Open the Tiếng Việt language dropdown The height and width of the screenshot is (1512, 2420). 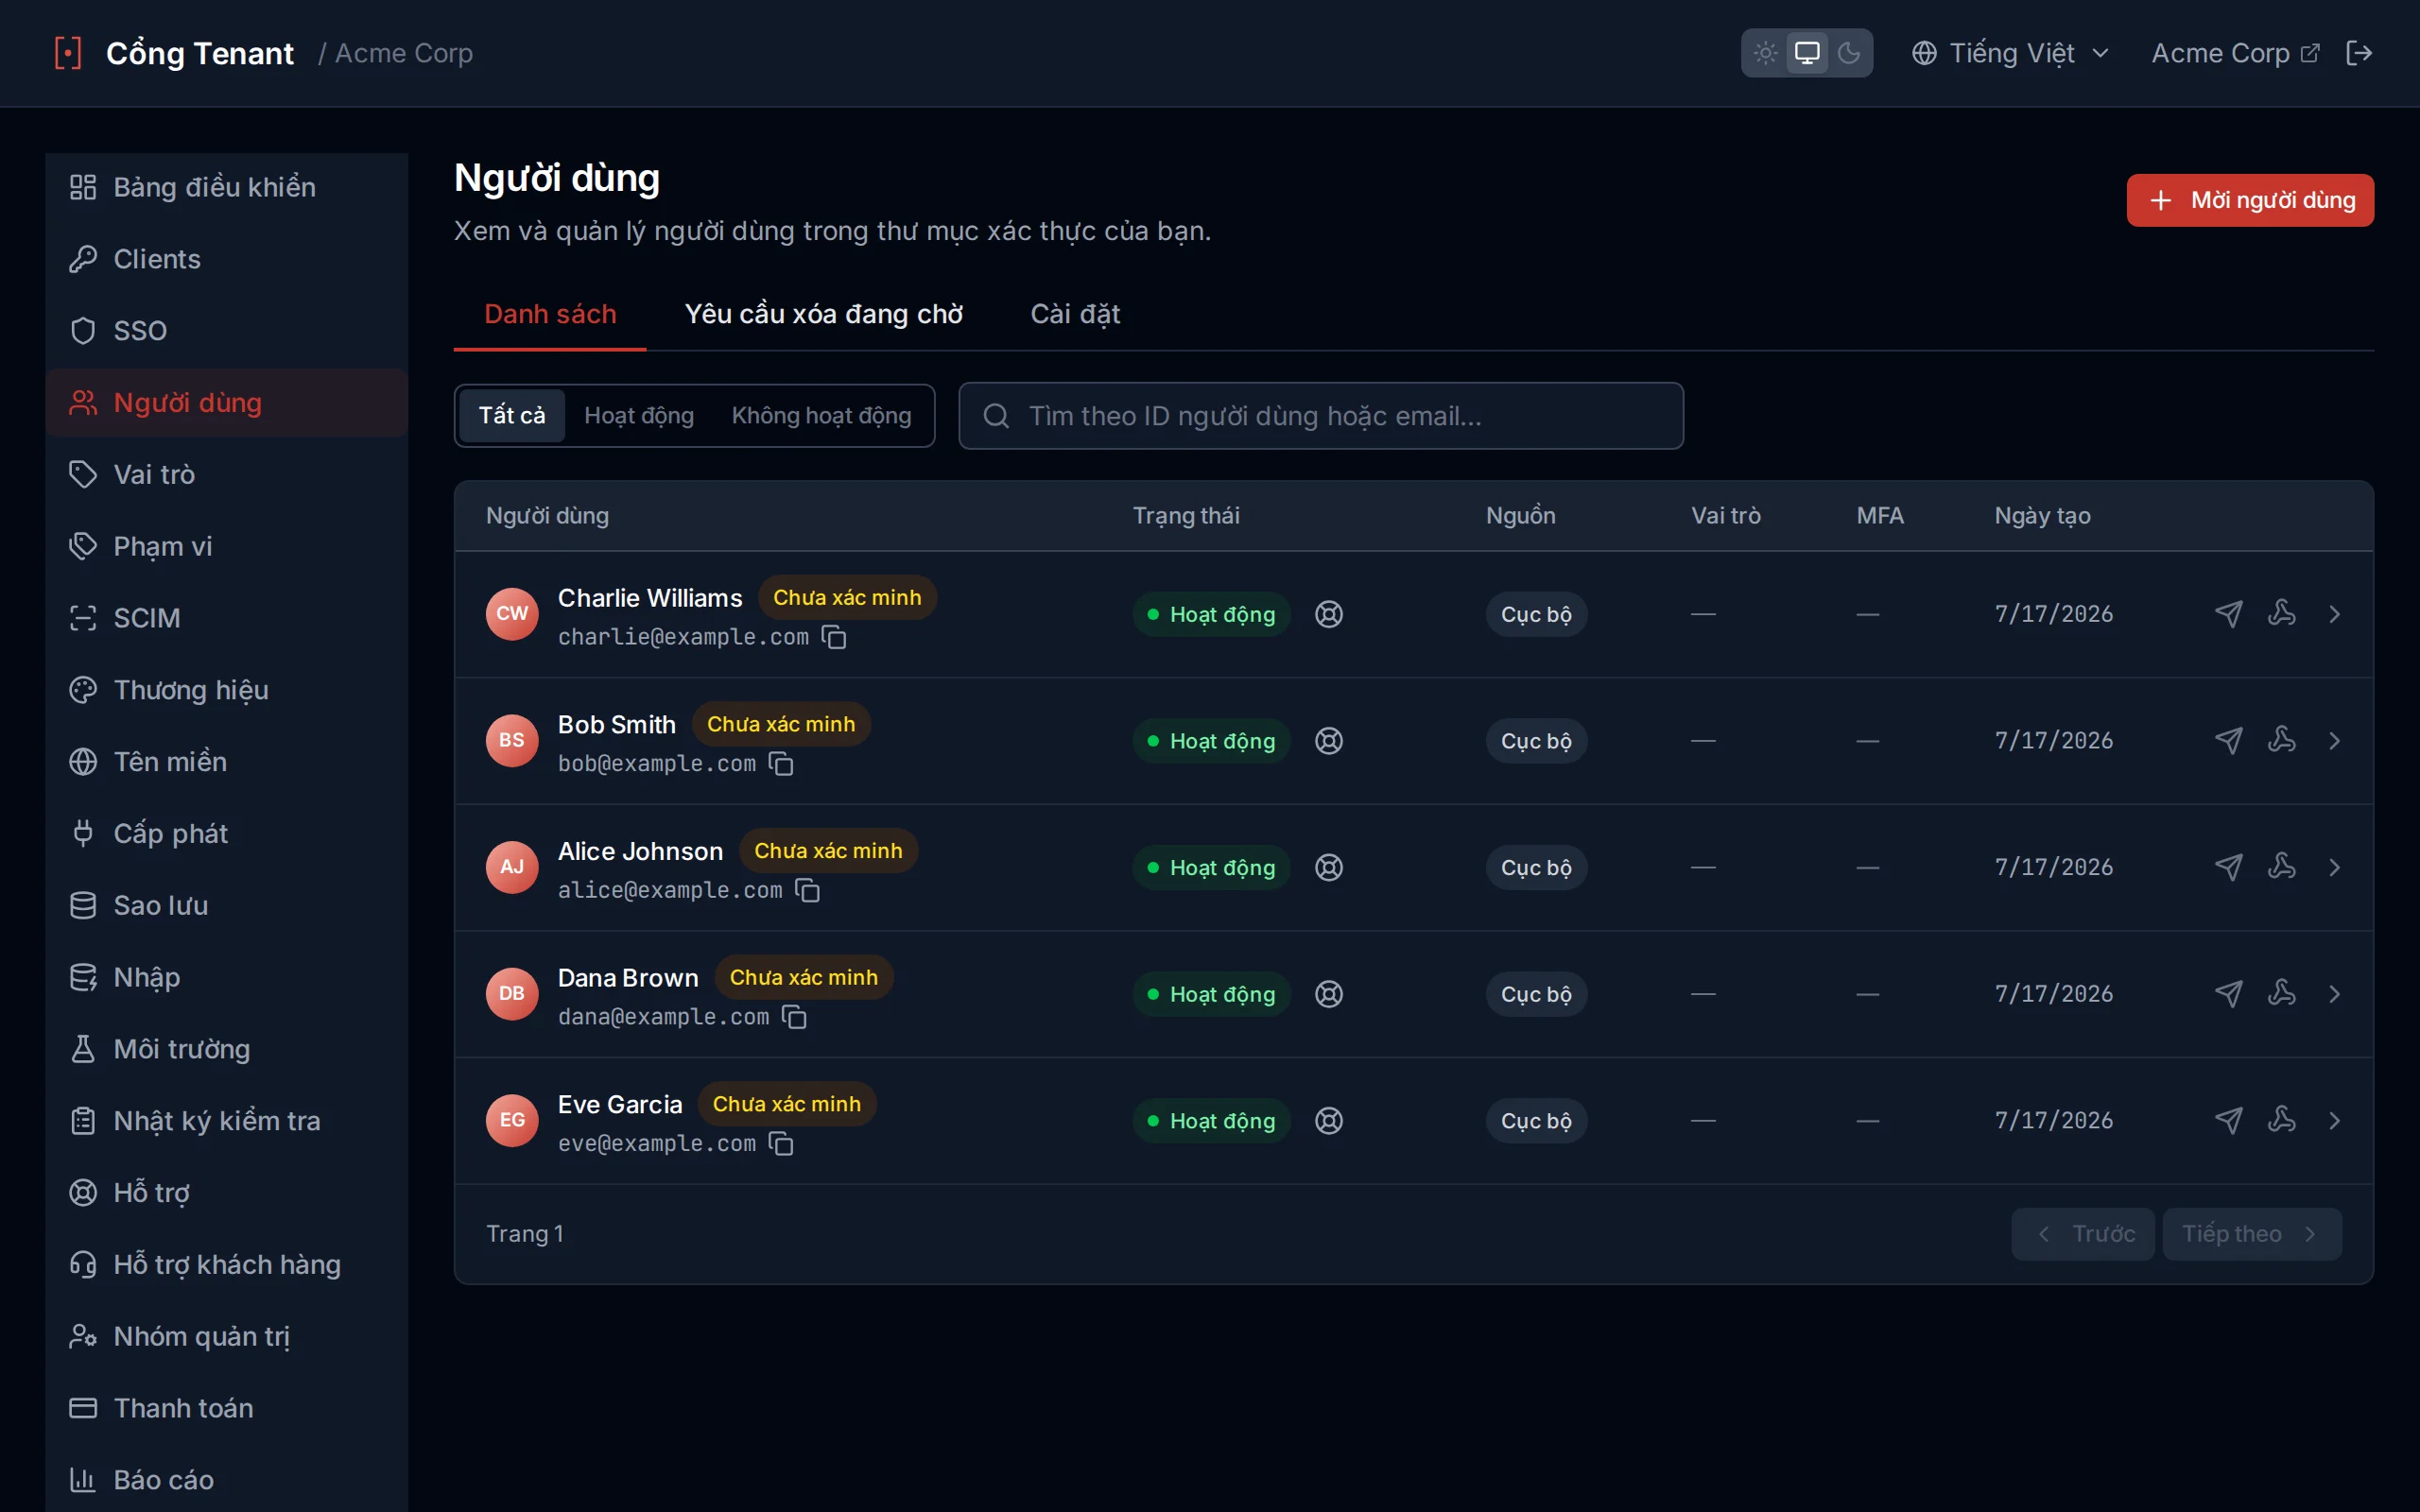click(2010, 53)
